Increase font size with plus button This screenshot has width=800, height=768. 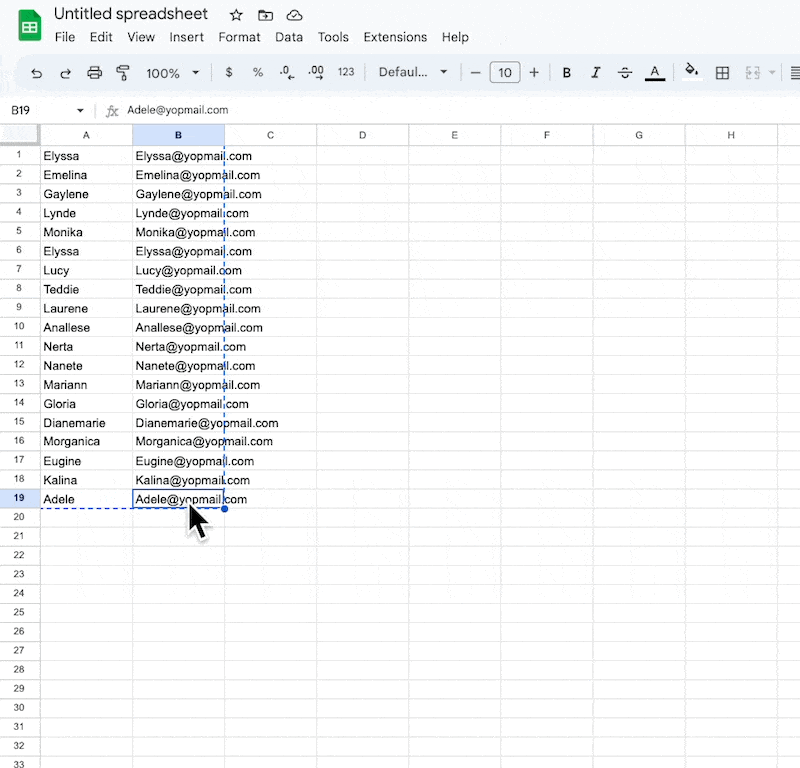click(x=534, y=72)
